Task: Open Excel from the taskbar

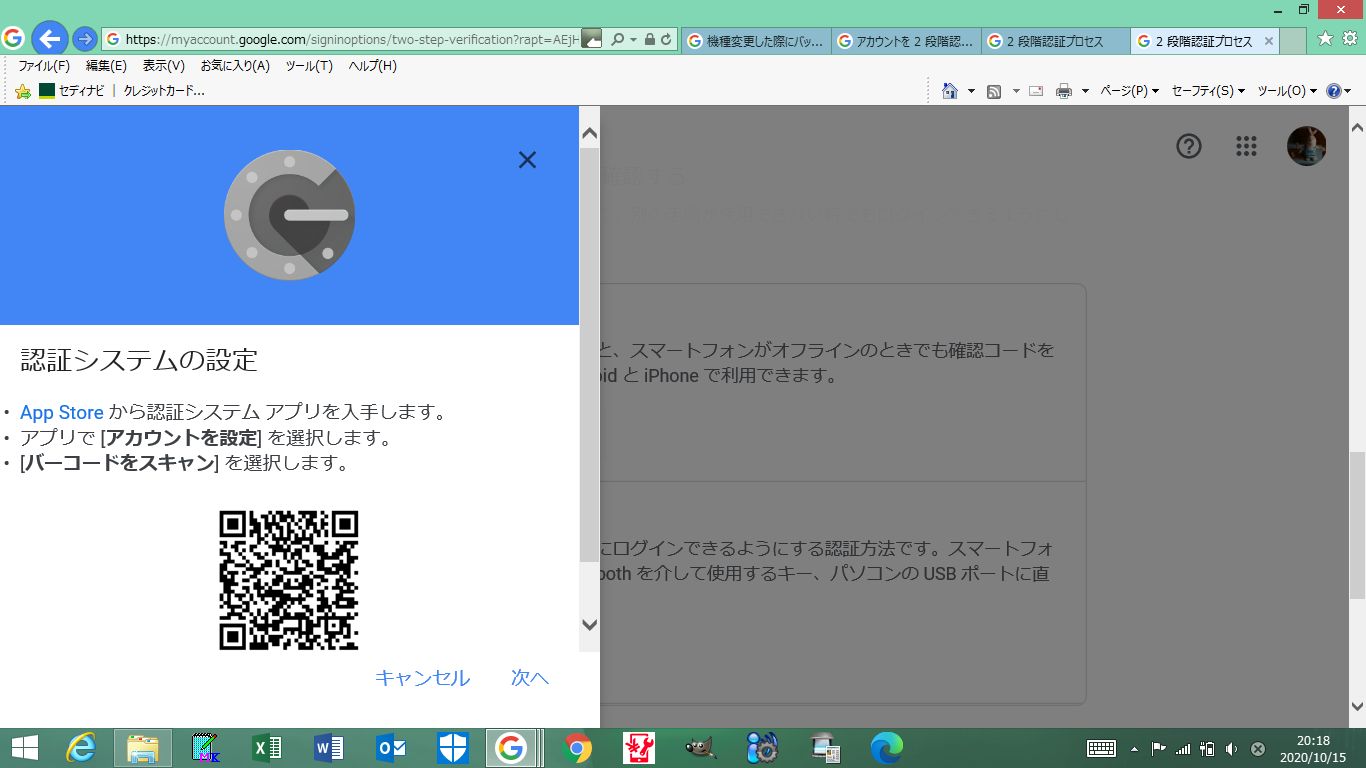Action: [x=267, y=748]
